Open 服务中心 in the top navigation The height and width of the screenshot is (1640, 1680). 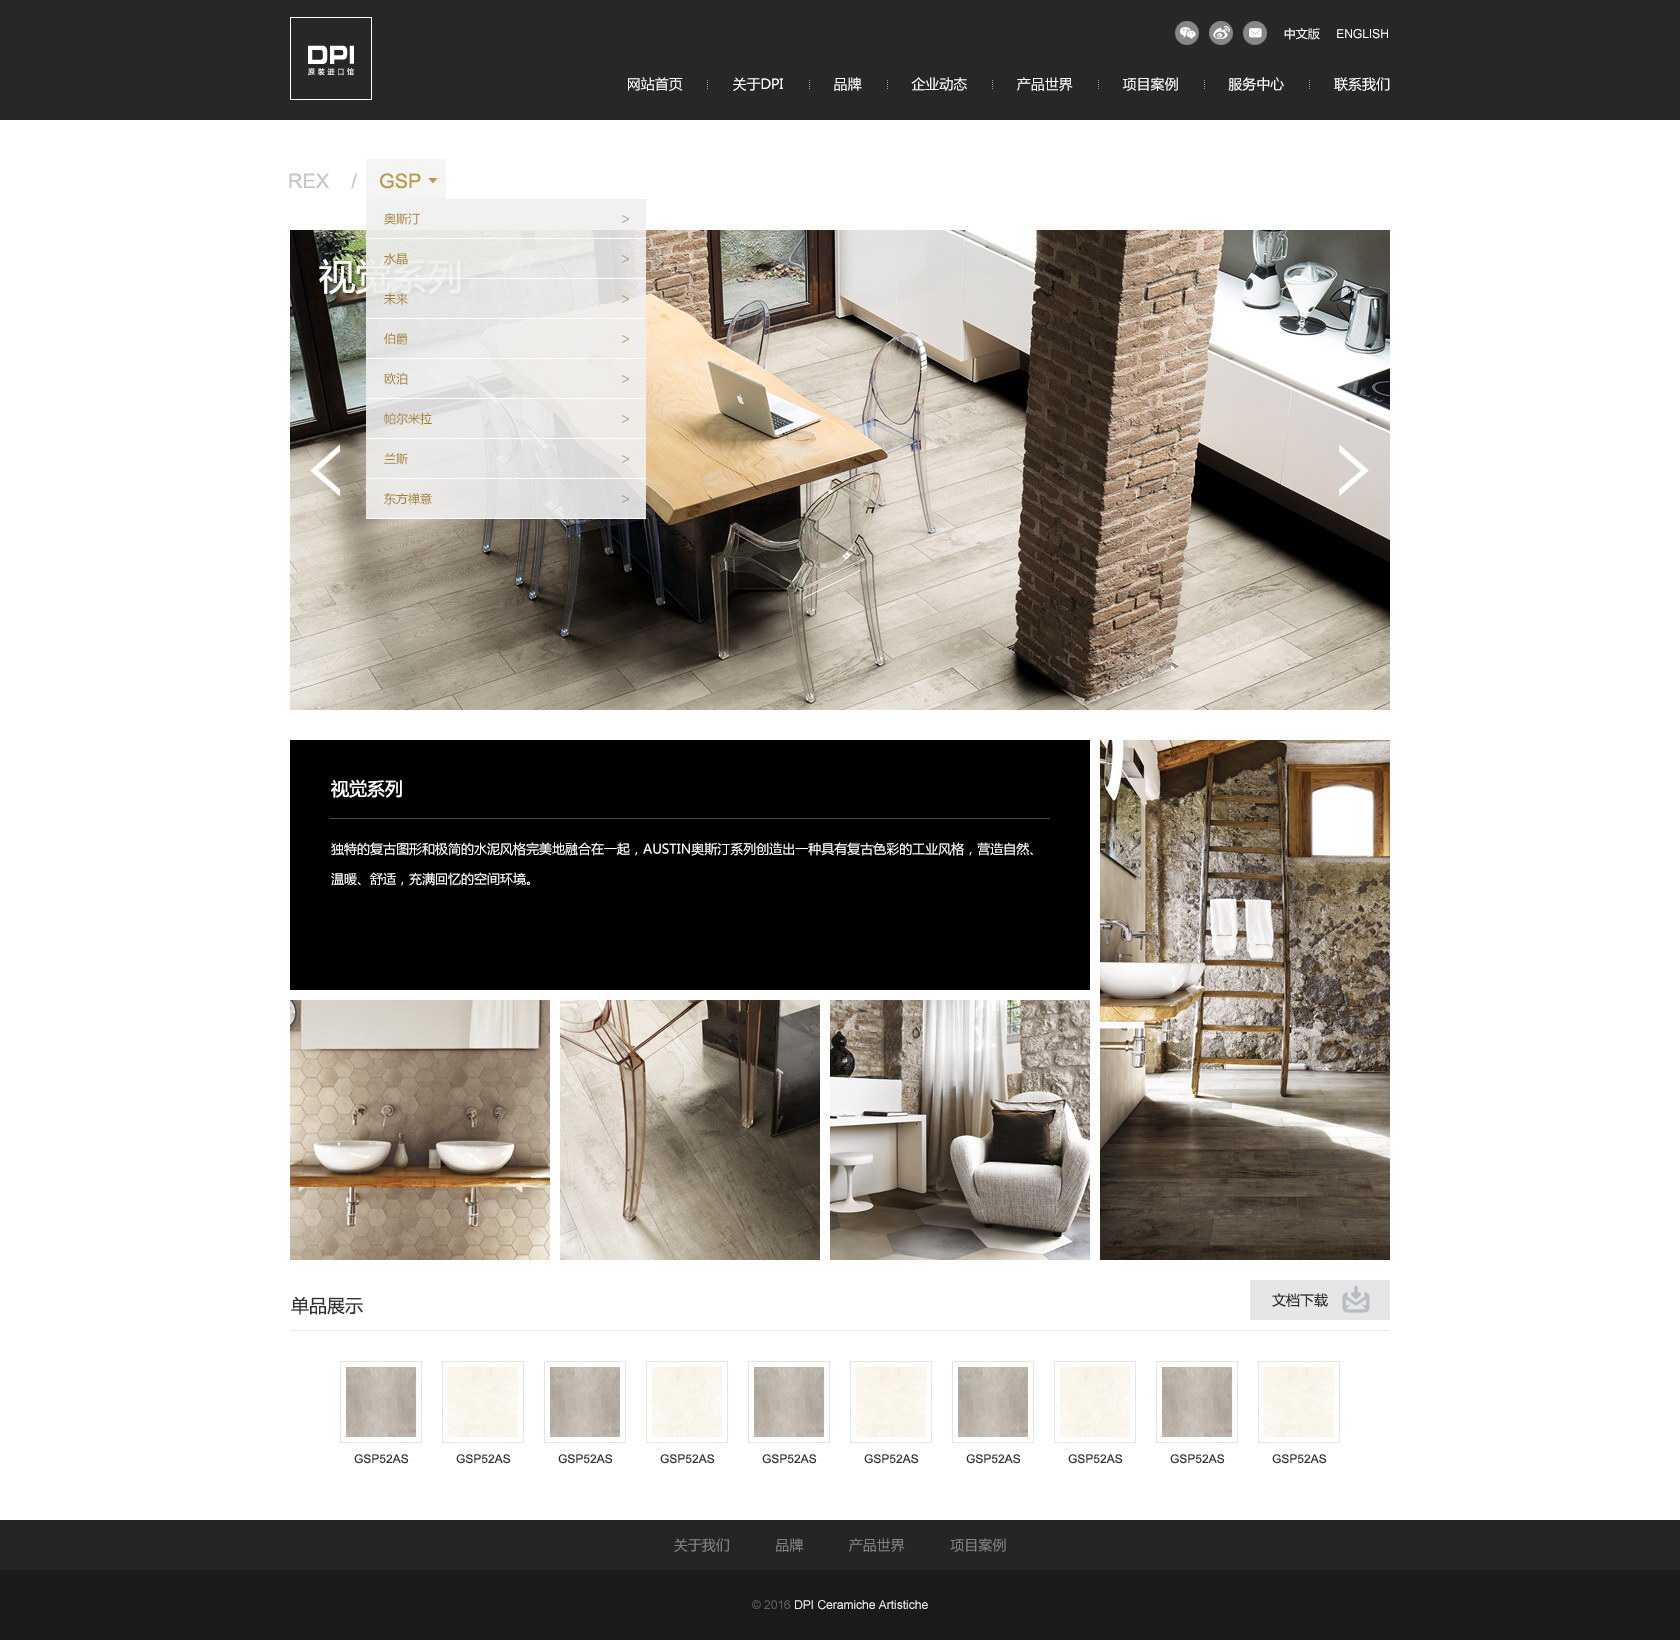click(x=1255, y=84)
